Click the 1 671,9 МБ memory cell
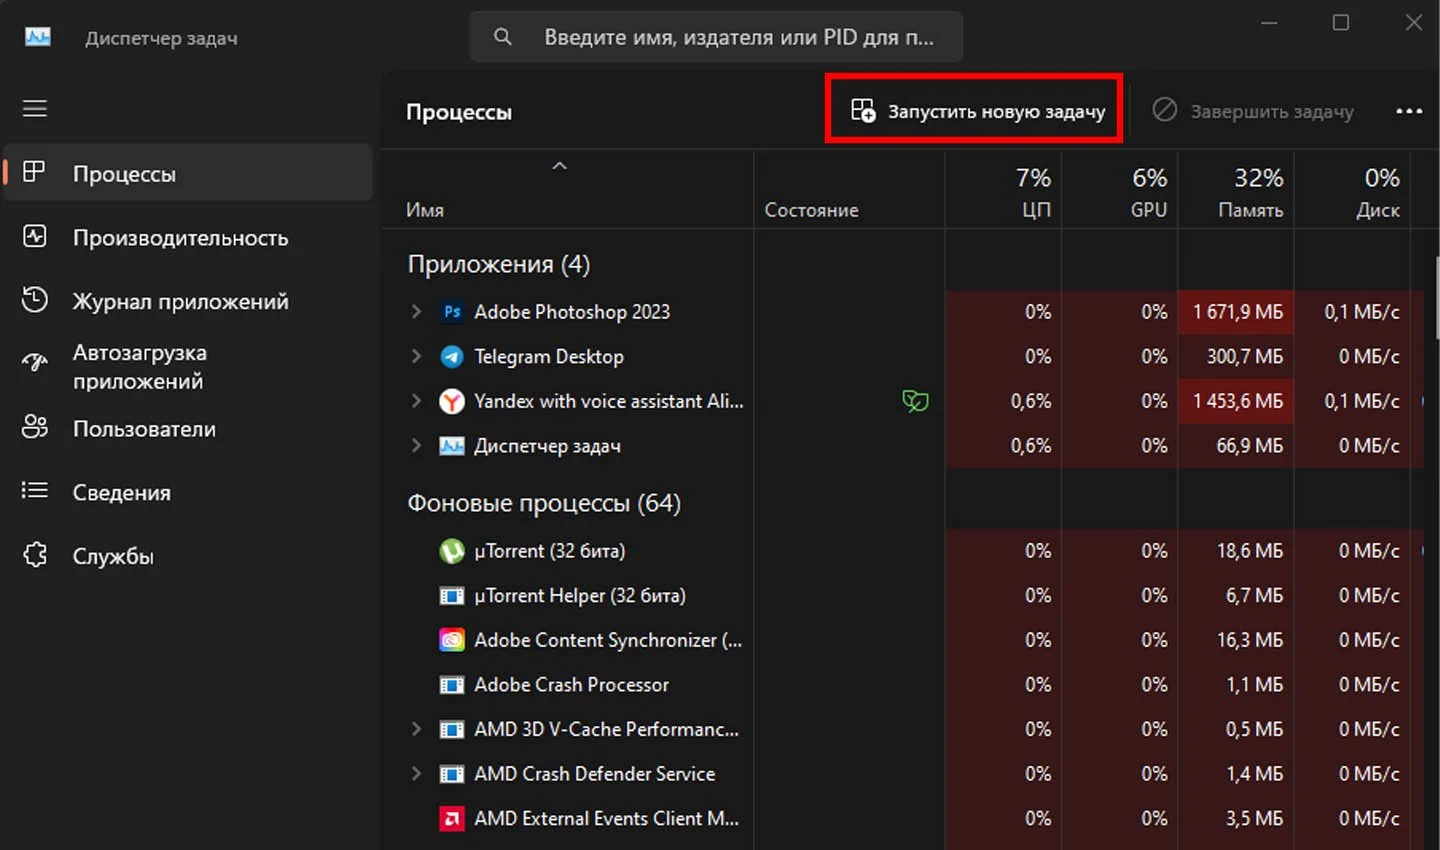Image resolution: width=1440 pixels, height=850 pixels. click(1237, 312)
